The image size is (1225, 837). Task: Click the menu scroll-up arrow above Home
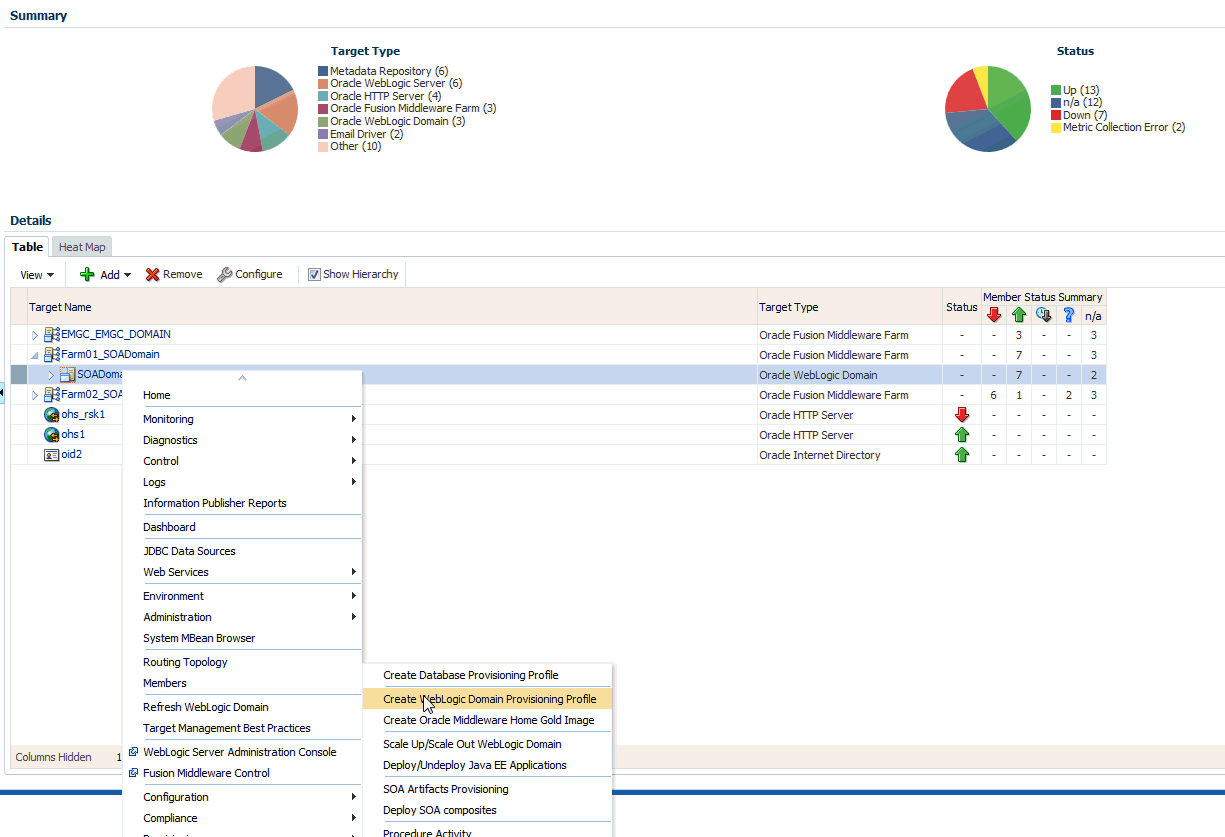click(x=242, y=378)
